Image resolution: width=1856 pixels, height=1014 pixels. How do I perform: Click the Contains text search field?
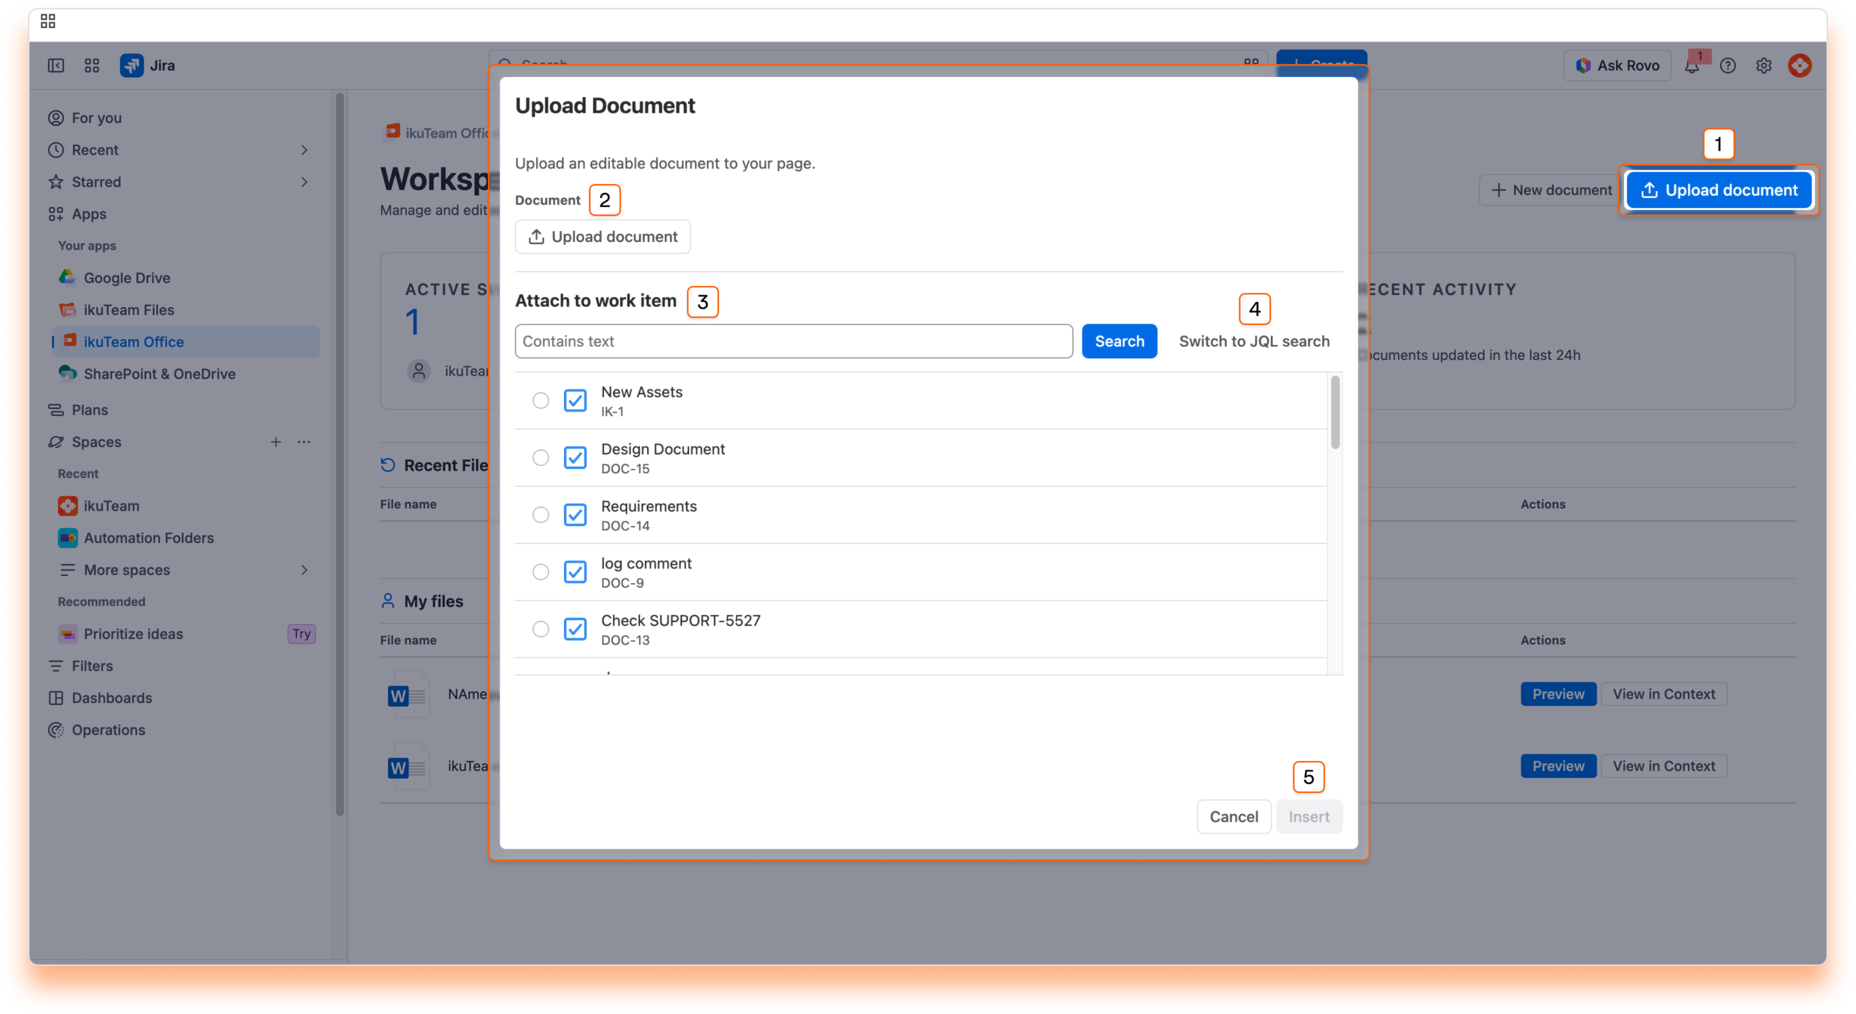pyautogui.click(x=793, y=341)
